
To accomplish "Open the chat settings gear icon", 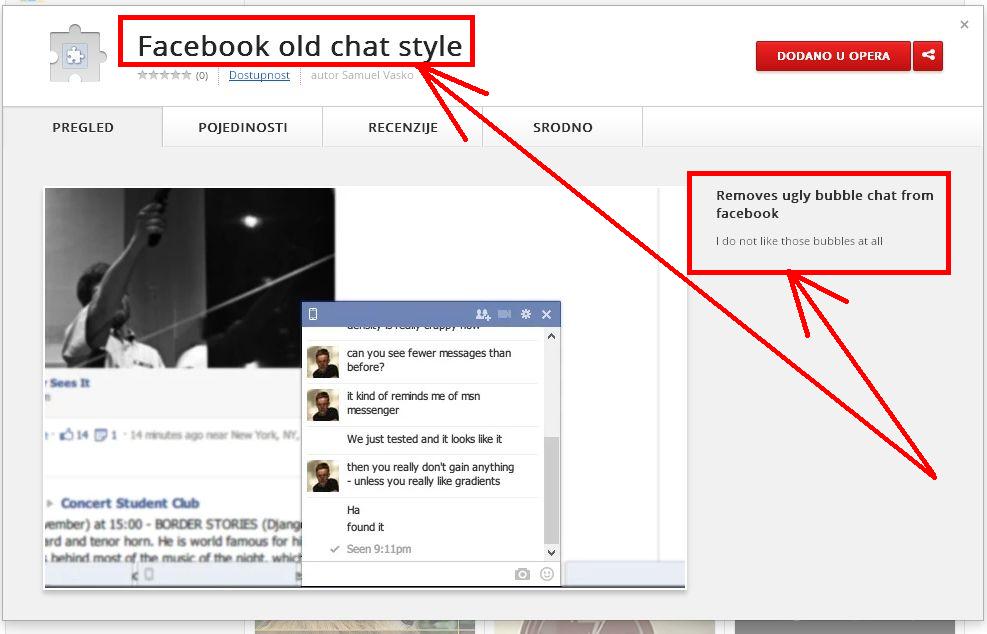I will (526, 314).
